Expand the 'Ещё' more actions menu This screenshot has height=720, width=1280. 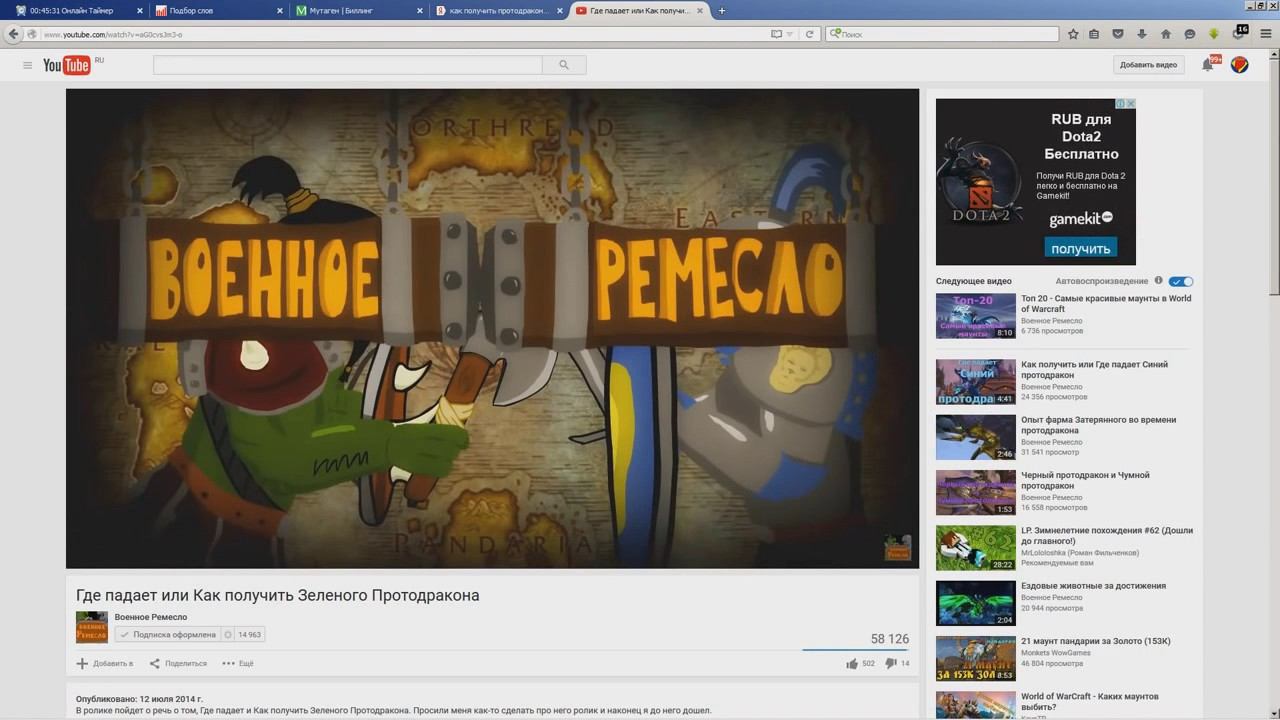tap(238, 663)
